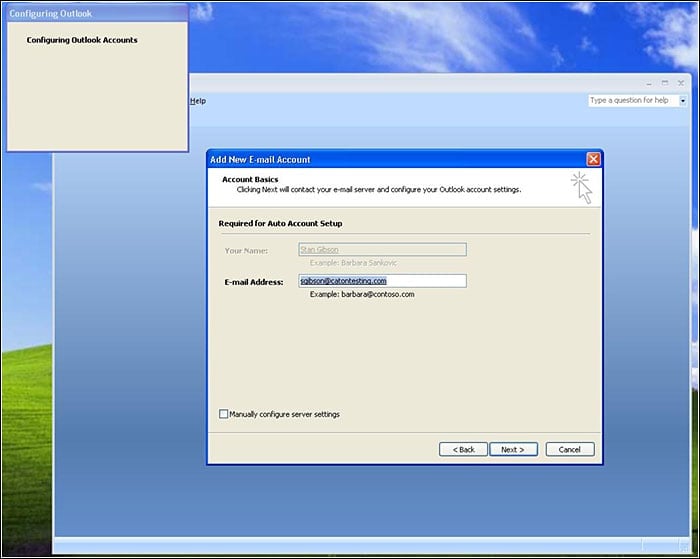Close the Add New E-mail Account dialog
Viewport: 700px width, 559px height.
(x=593, y=159)
